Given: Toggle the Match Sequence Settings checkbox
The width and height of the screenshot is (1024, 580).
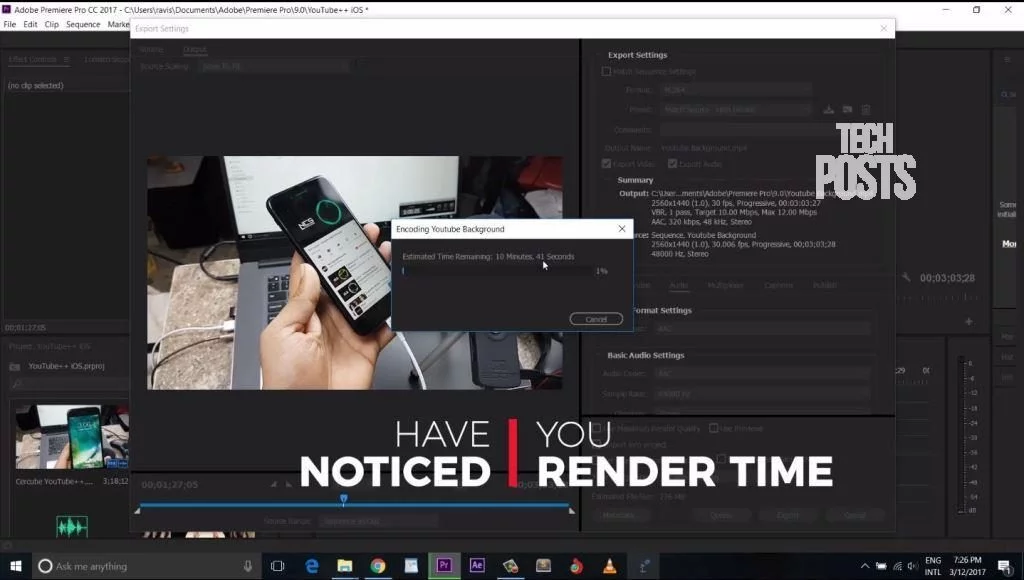Looking at the screenshot, I should click(x=606, y=71).
